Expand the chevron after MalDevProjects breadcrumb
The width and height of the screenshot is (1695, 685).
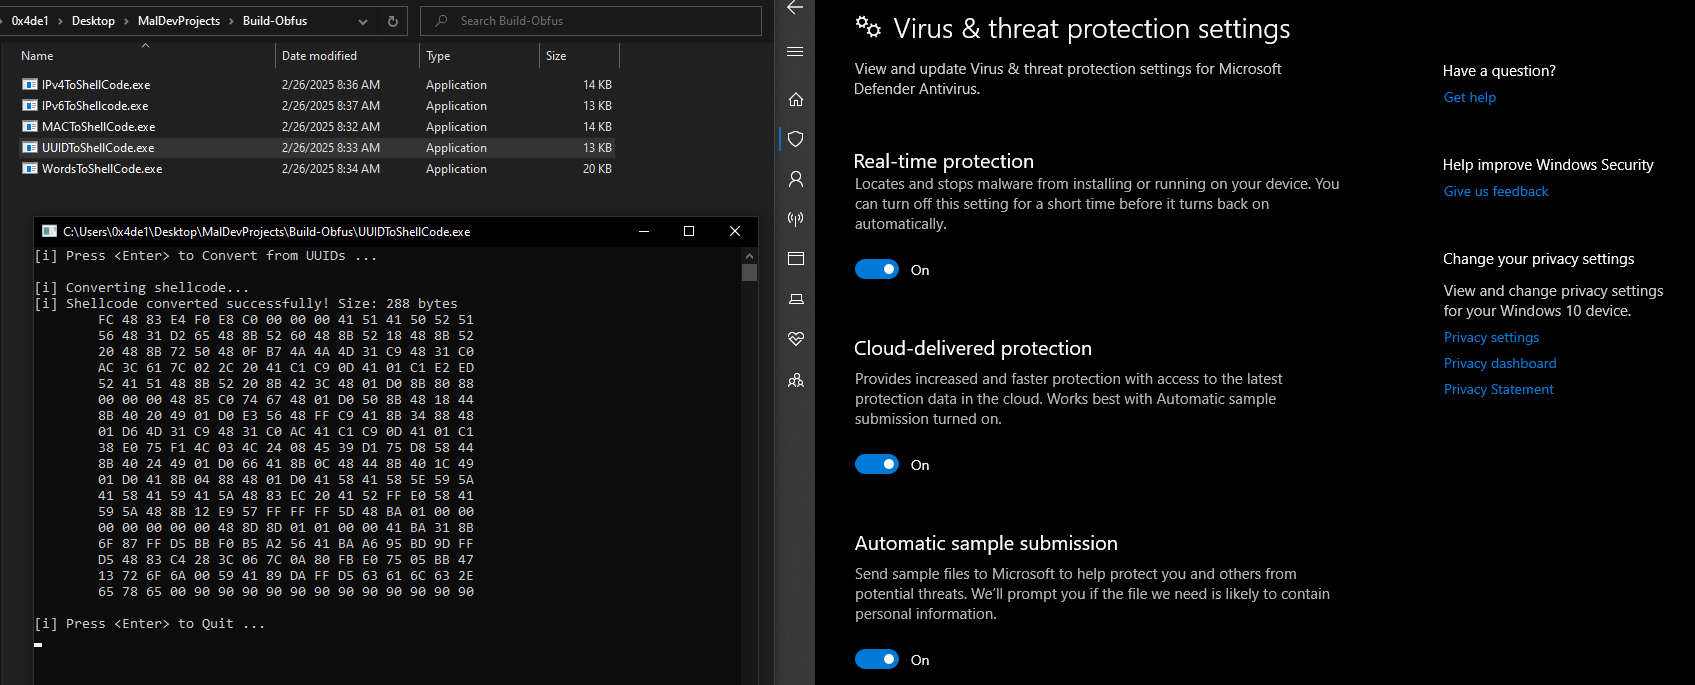[231, 21]
